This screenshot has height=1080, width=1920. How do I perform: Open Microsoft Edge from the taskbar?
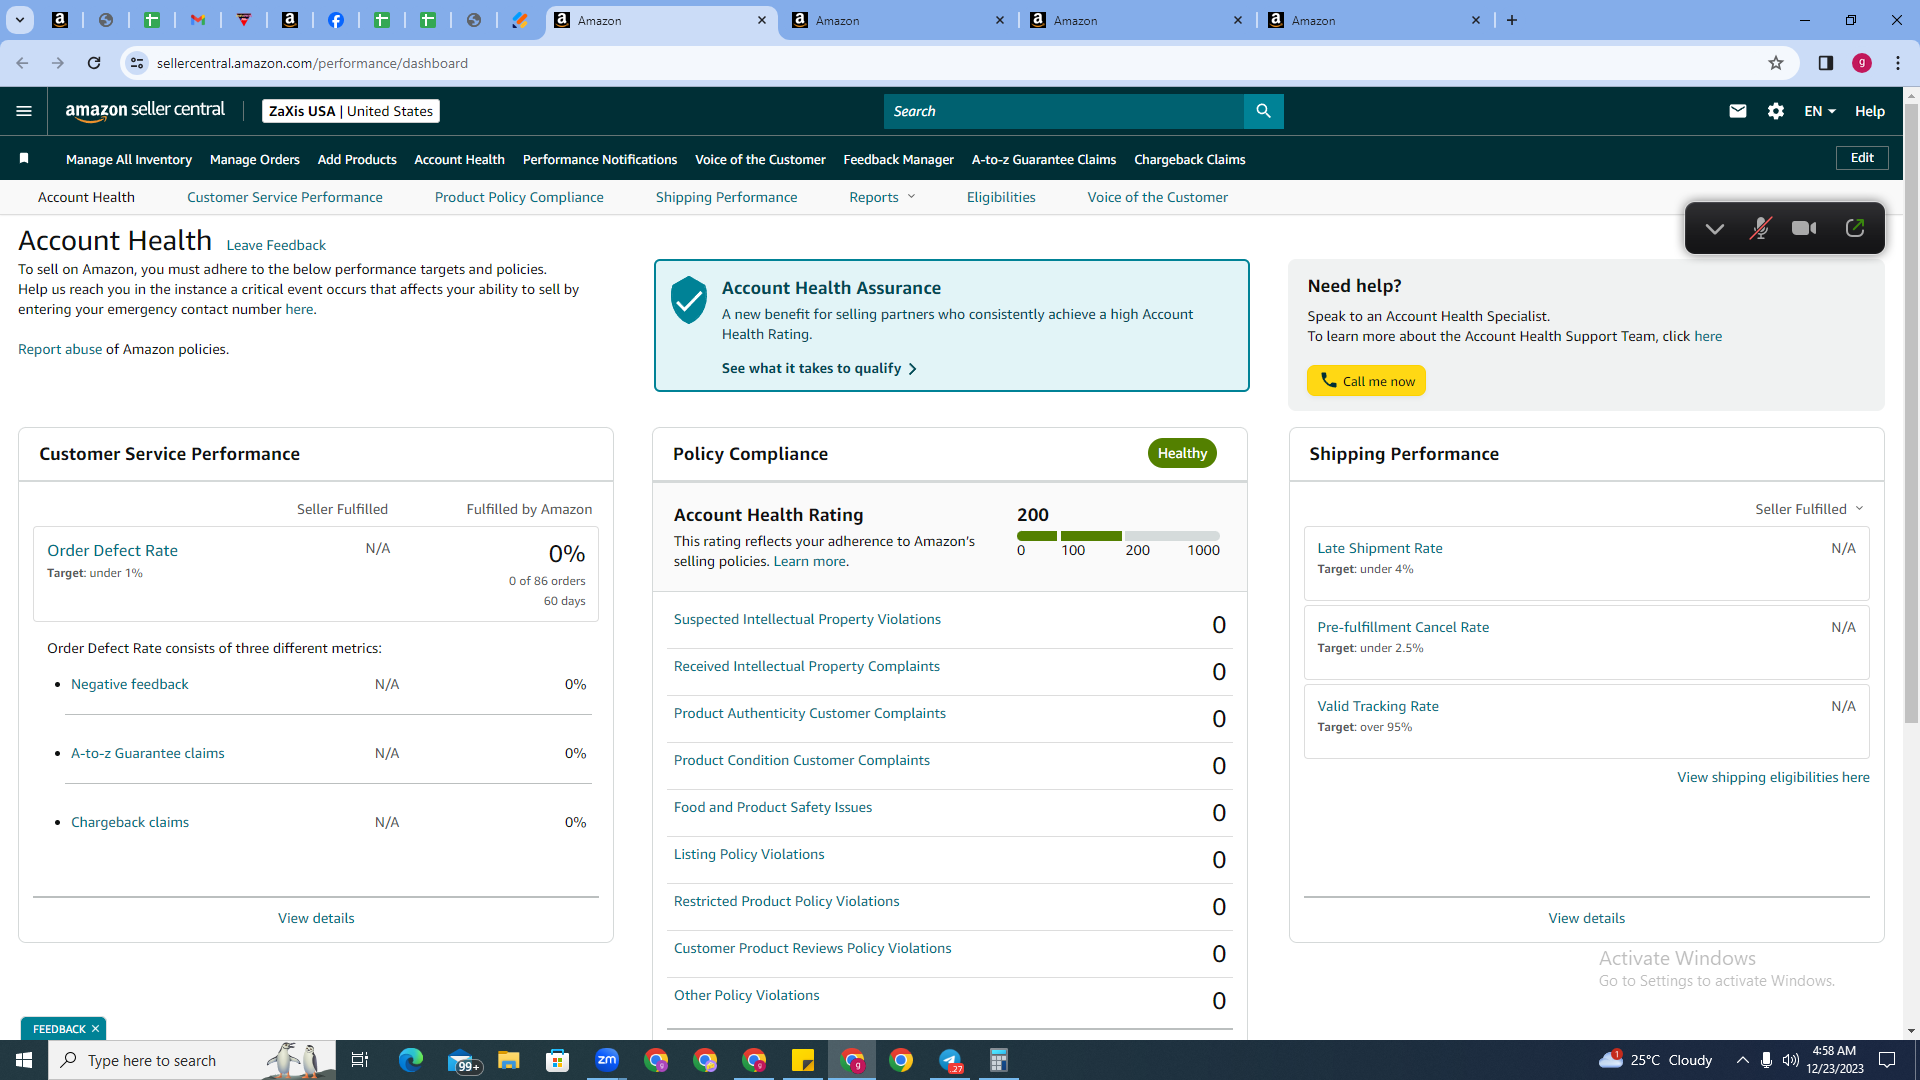pyautogui.click(x=411, y=1060)
